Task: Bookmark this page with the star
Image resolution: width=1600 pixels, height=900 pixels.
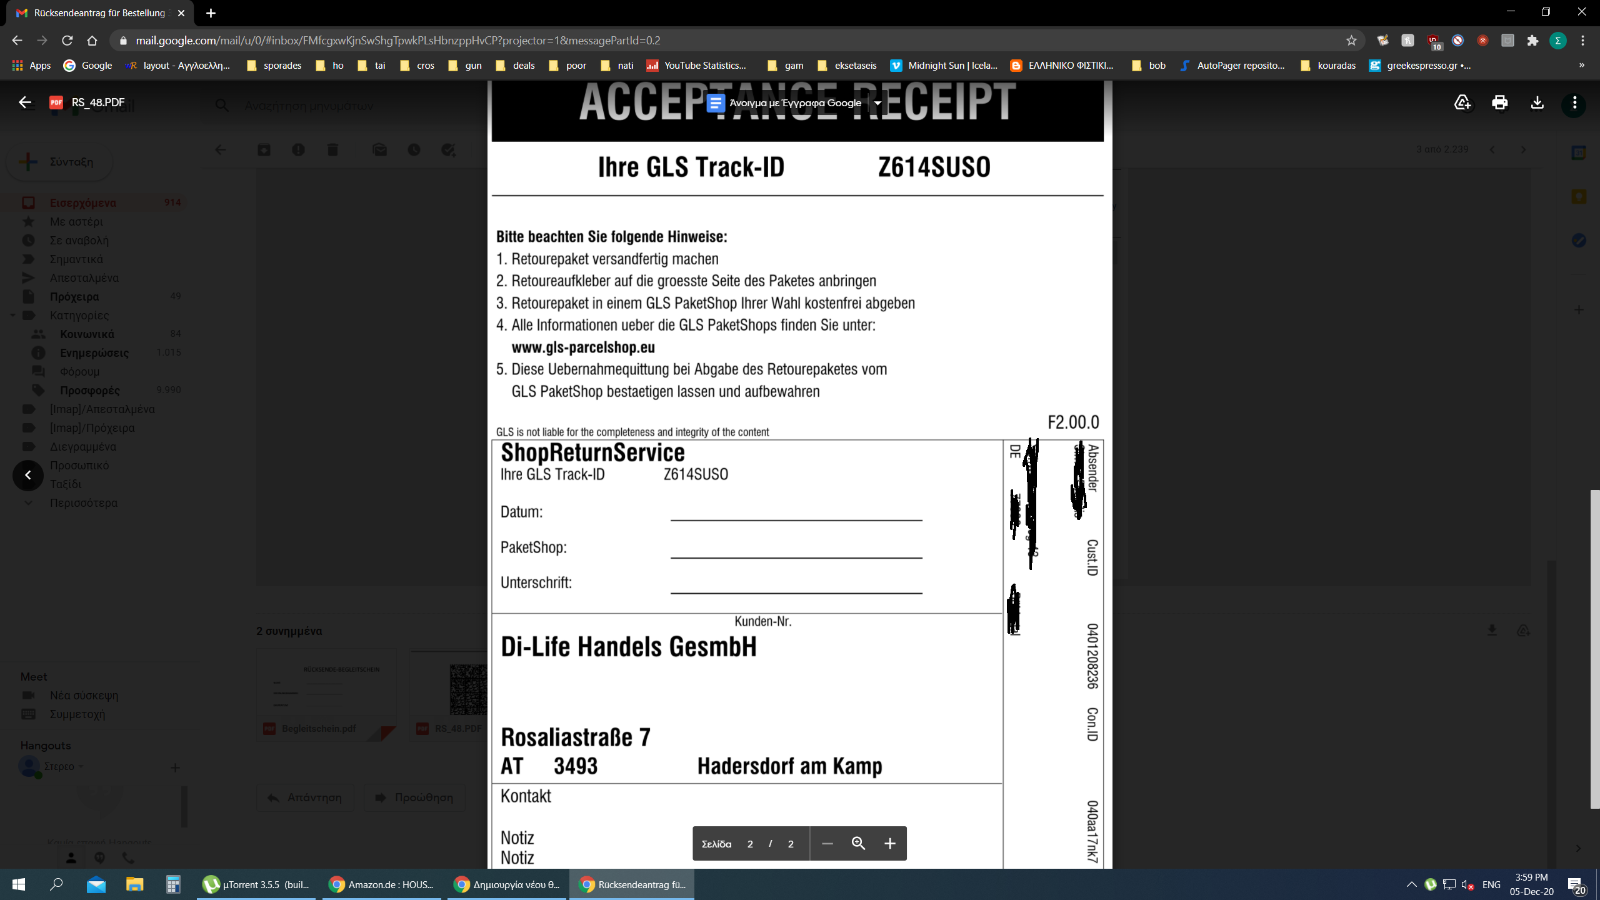Action: [1351, 40]
